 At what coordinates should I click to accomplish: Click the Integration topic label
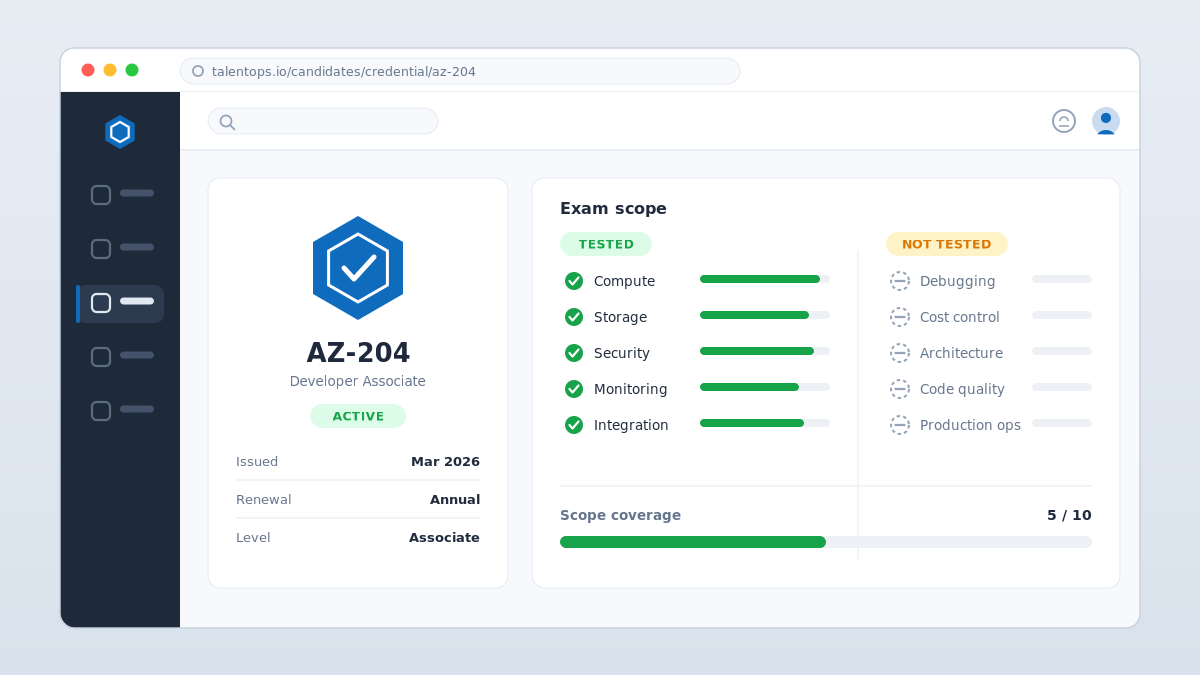[x=631, y=425]
